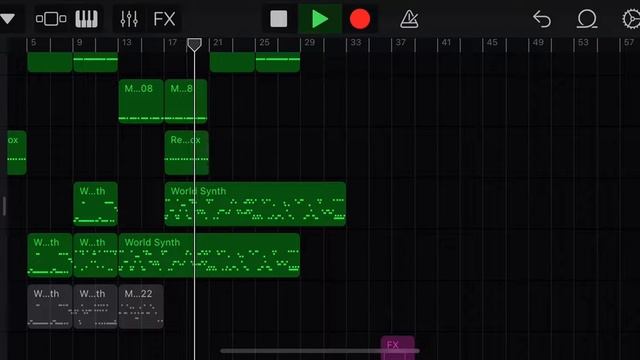Select the partial 'ox' region at left edge
This screenshot has height=360, width=640.
click(17, 153)
